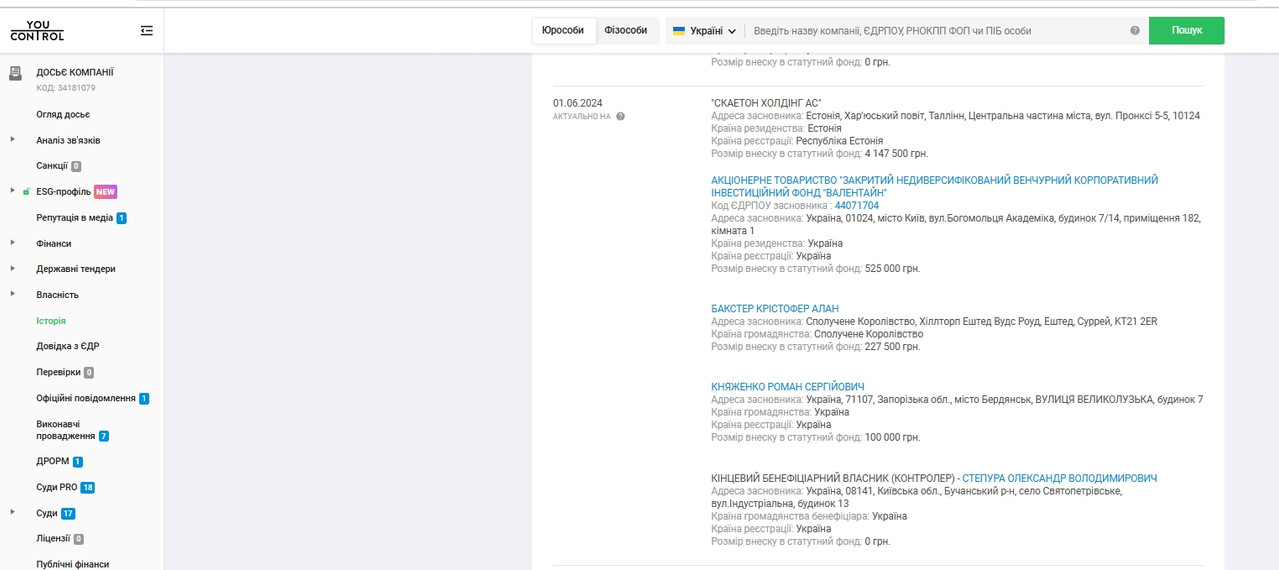Expand Суди menu section

pos(13,513)
